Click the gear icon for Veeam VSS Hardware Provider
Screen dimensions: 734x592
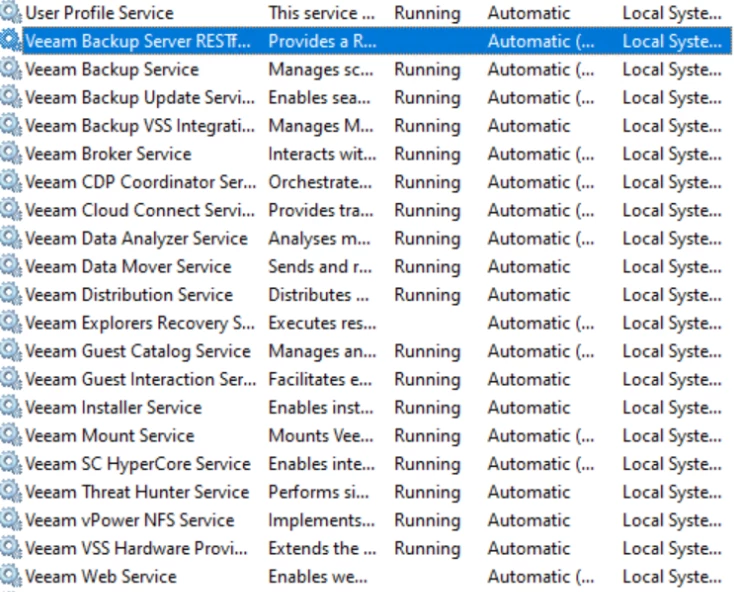click(10, 548)
